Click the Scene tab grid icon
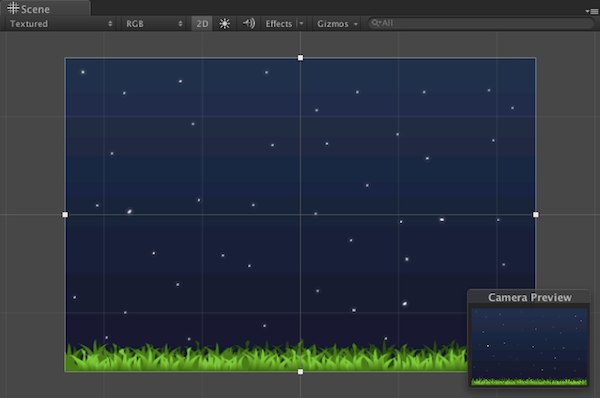 (x=13, y=8)
